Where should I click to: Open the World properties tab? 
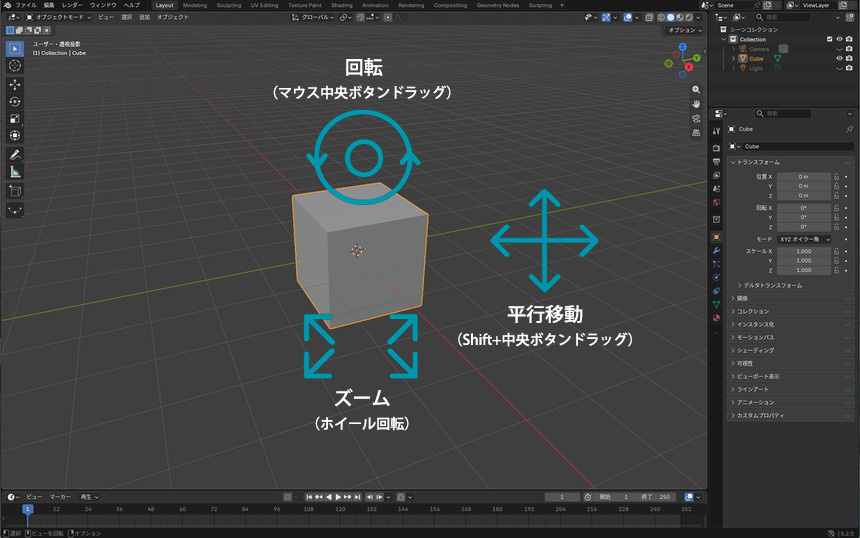[716, 202]
